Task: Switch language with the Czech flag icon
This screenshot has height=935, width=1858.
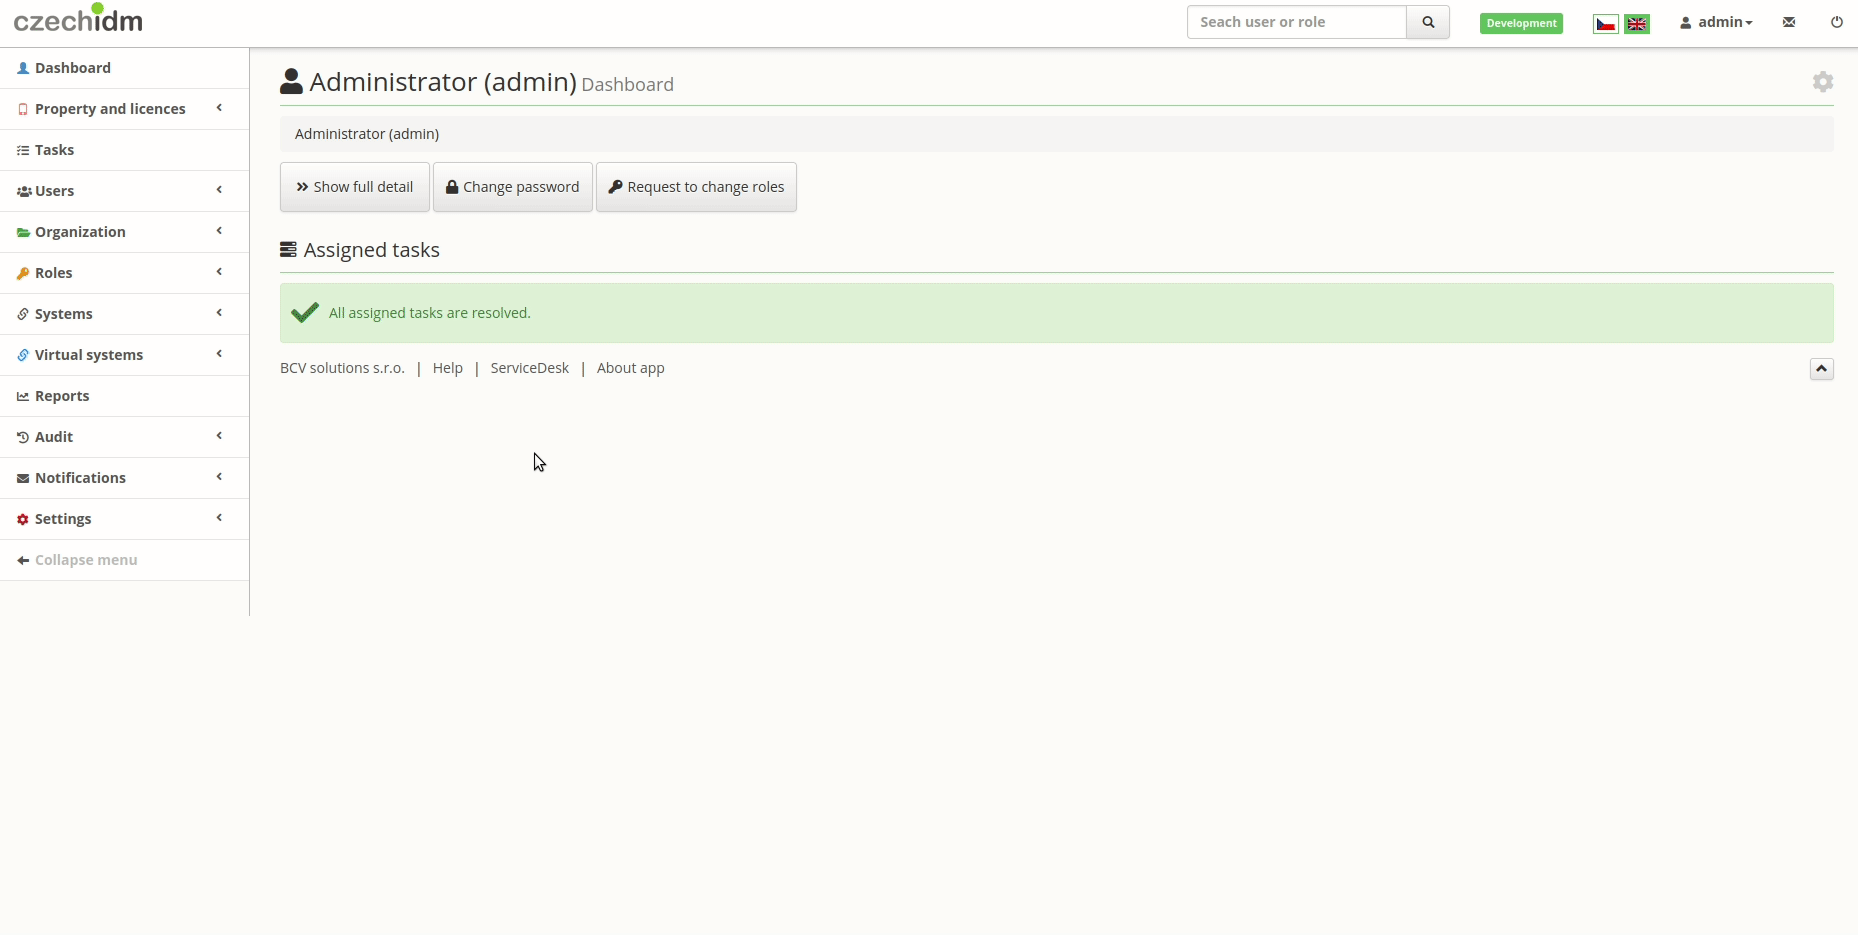Action: [1606, 23]
